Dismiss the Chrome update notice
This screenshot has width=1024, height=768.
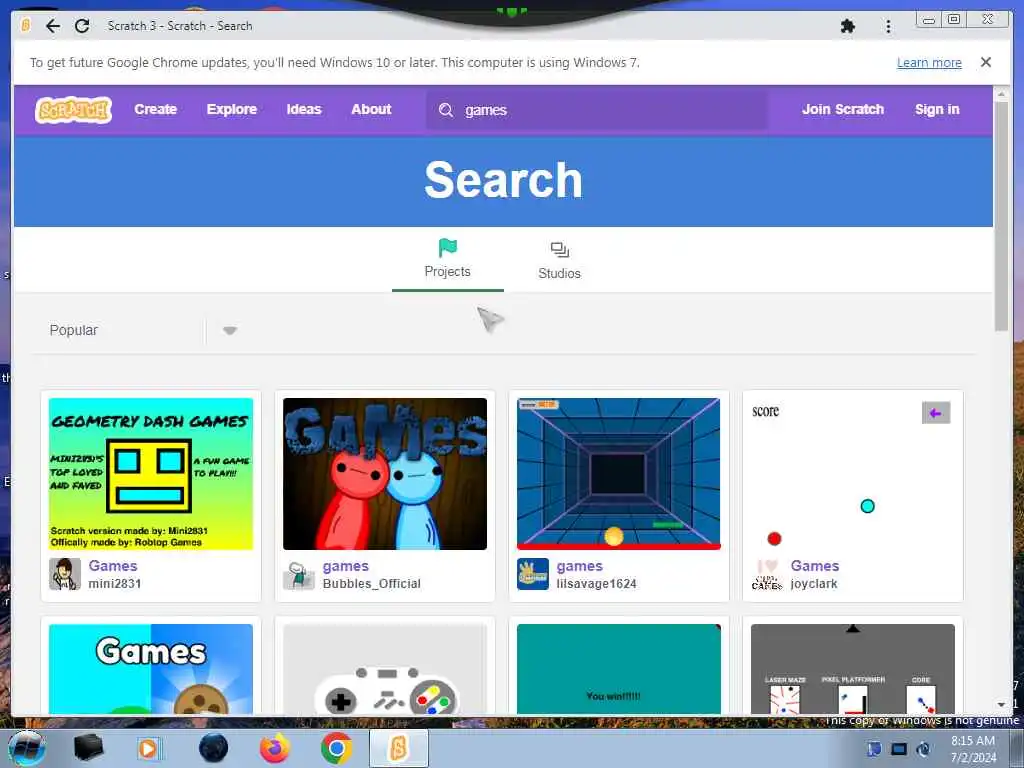coord(985,62)
